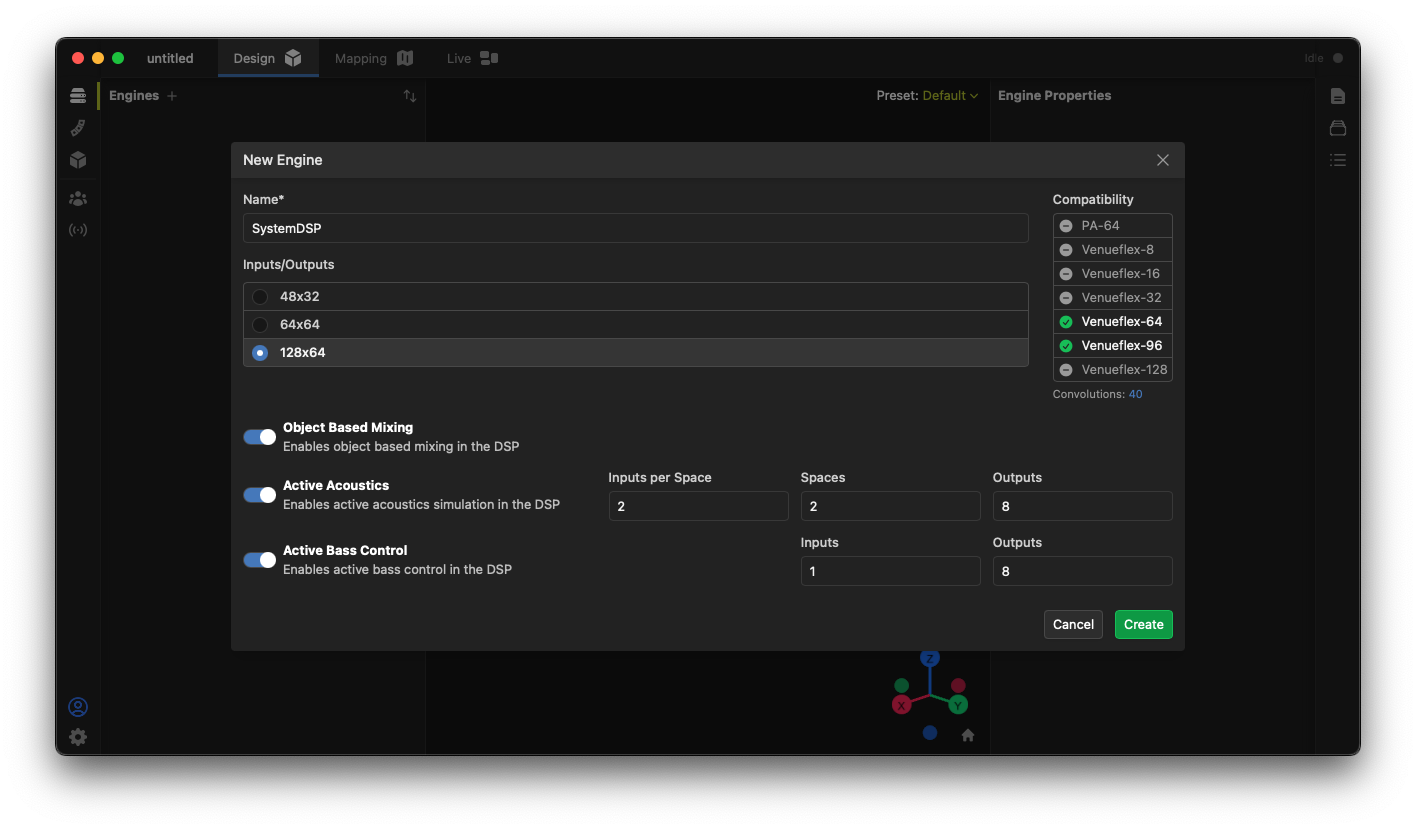Screen dimensions: 1416x829
Task: Click the users group icon in sidebar
Action: pos(78,199)
